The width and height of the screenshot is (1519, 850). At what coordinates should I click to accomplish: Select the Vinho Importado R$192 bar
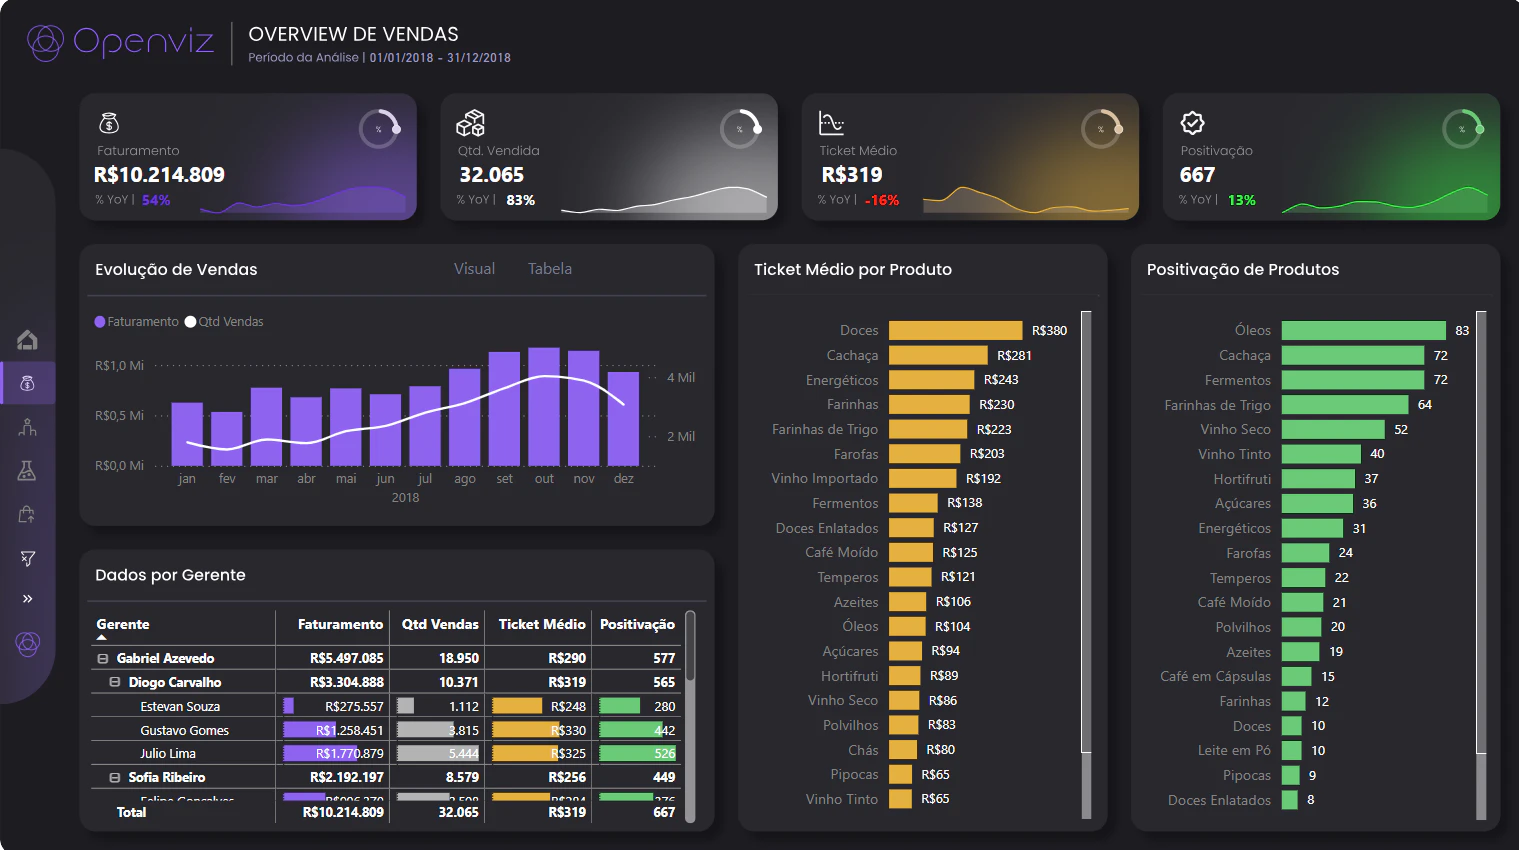(x=923, y=478)
